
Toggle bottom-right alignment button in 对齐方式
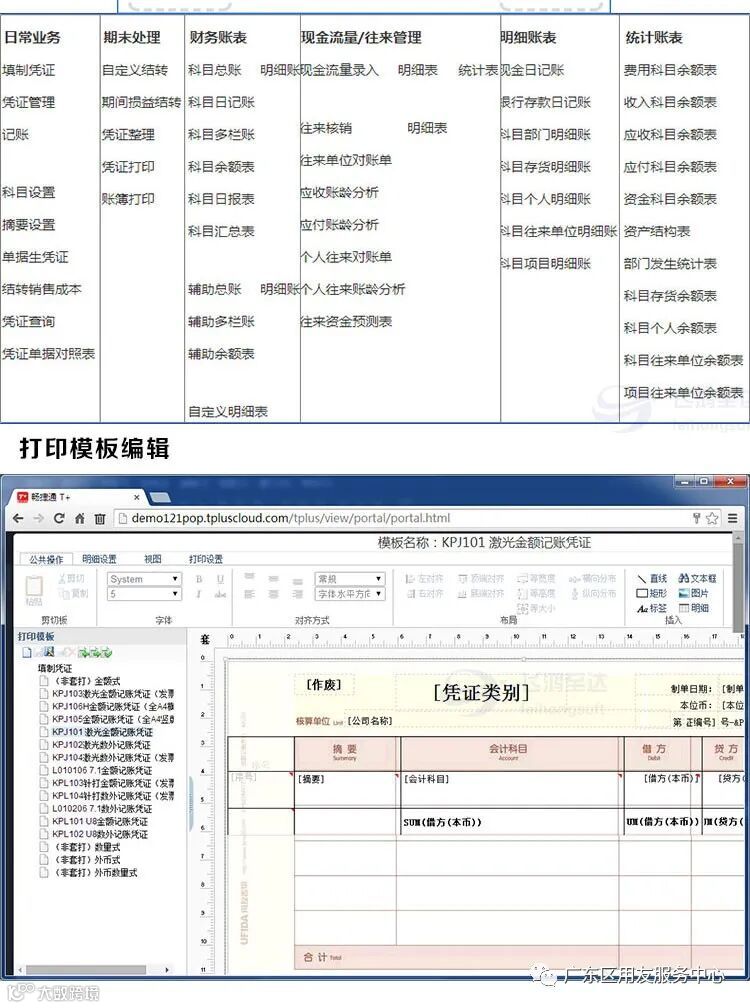point(297,594)
